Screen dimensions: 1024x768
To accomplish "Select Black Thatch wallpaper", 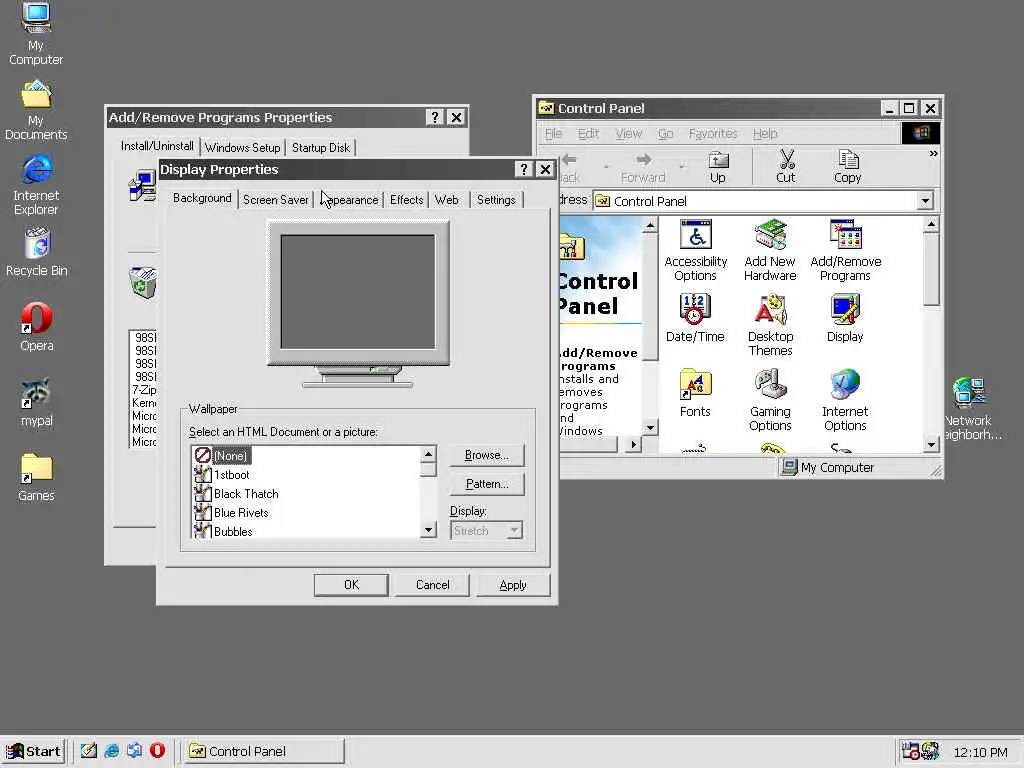I will (236, 494).
